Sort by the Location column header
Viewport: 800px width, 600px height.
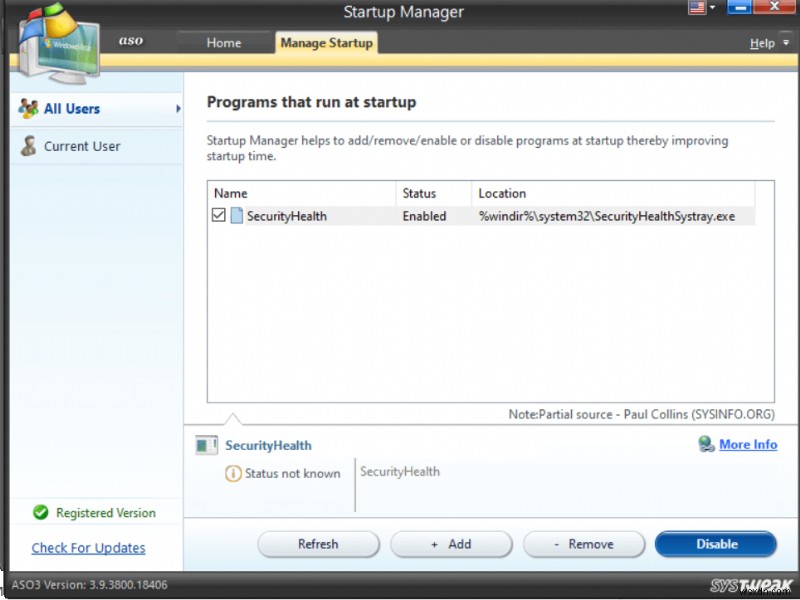click(x=613, y=193)
